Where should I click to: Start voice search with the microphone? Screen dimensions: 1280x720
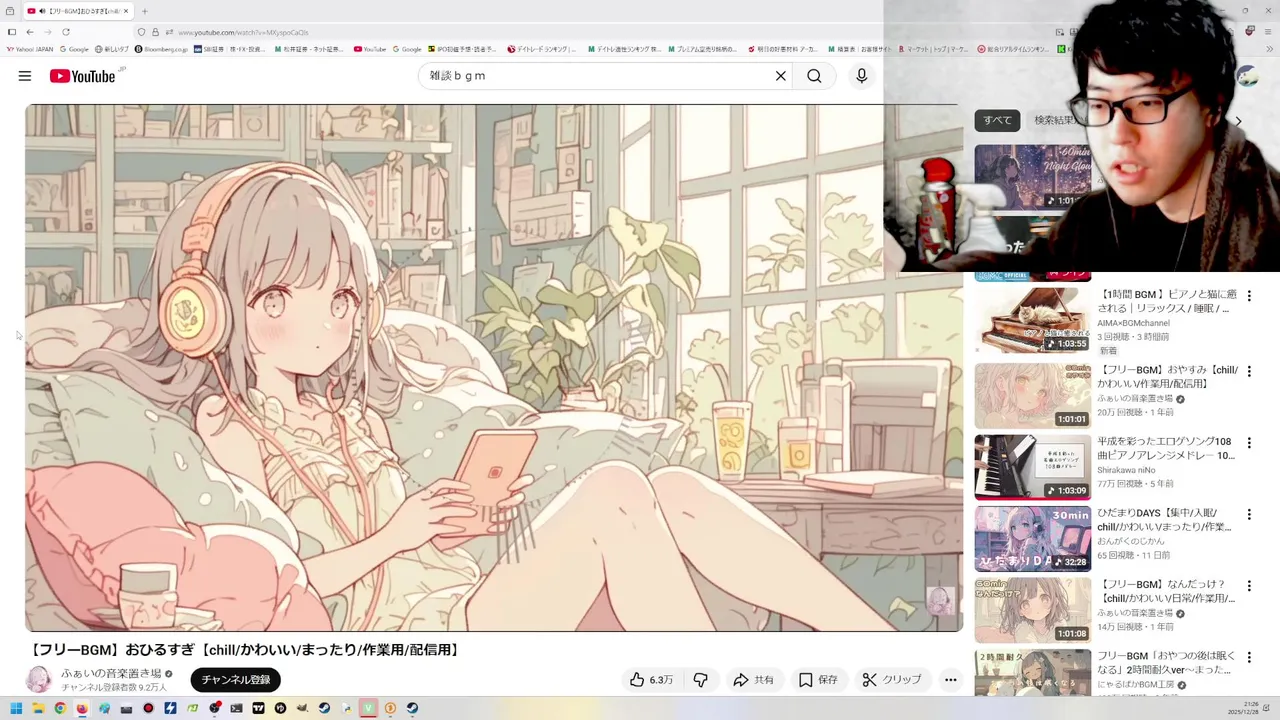[861, 76]
